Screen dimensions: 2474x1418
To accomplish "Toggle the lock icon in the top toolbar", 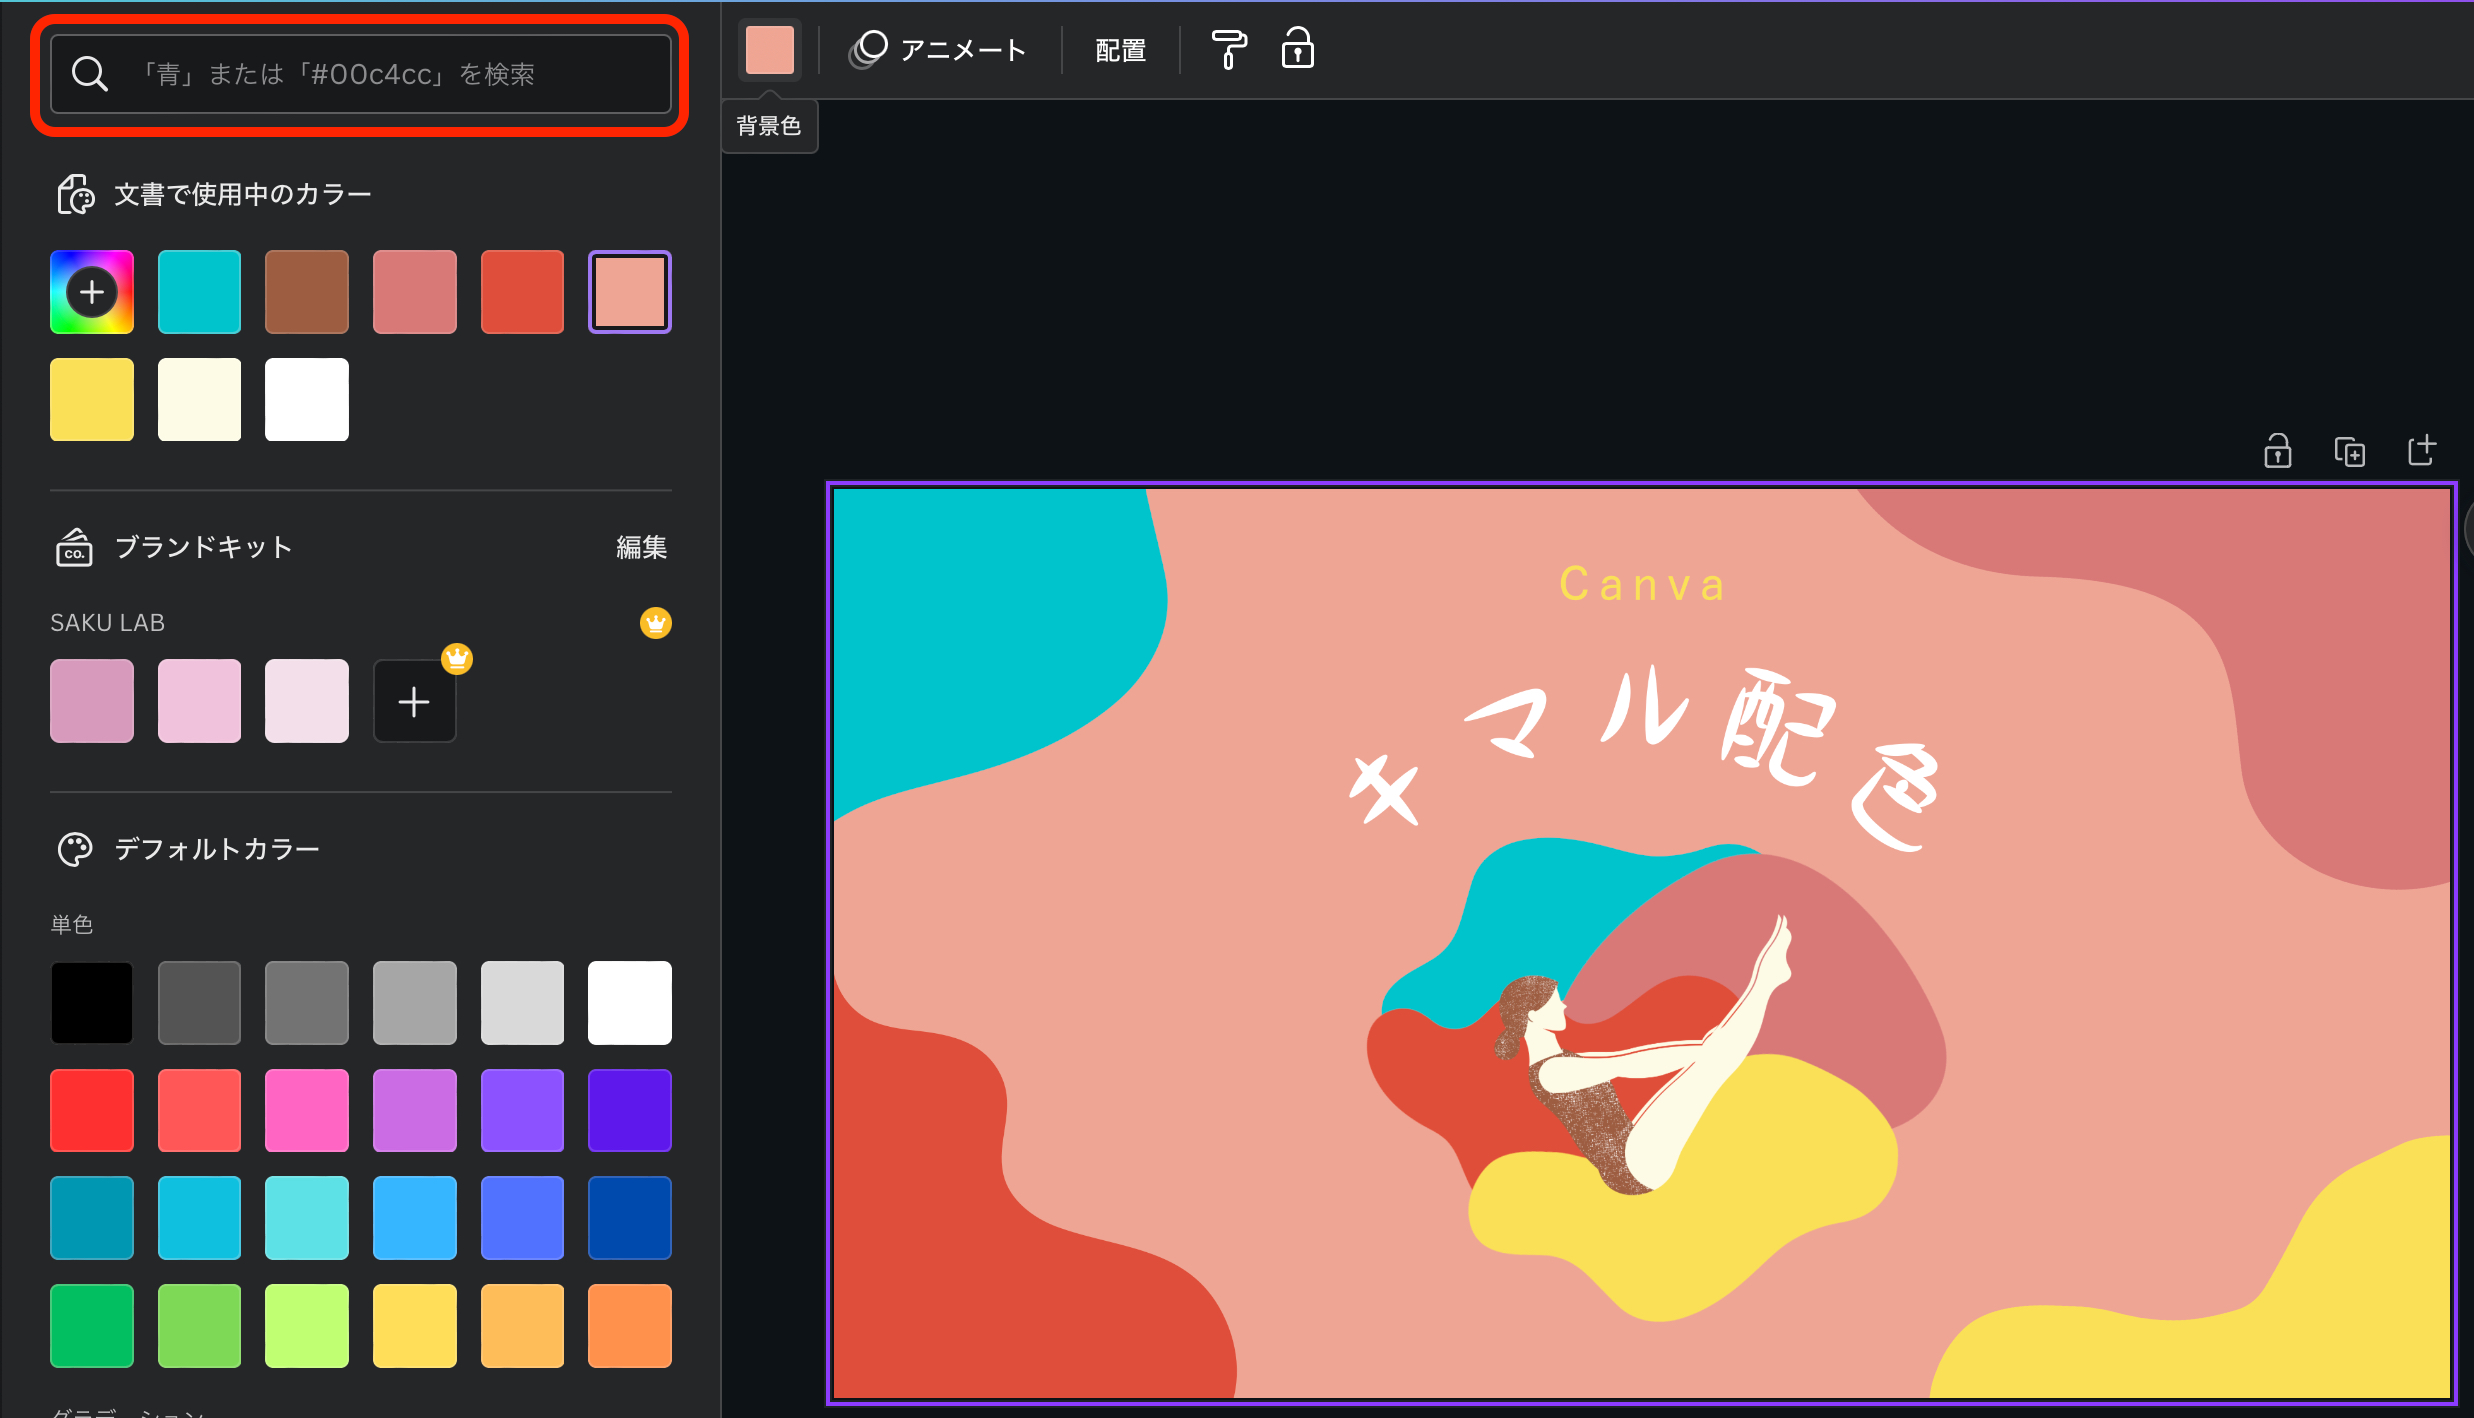I will pos(1298,48).
